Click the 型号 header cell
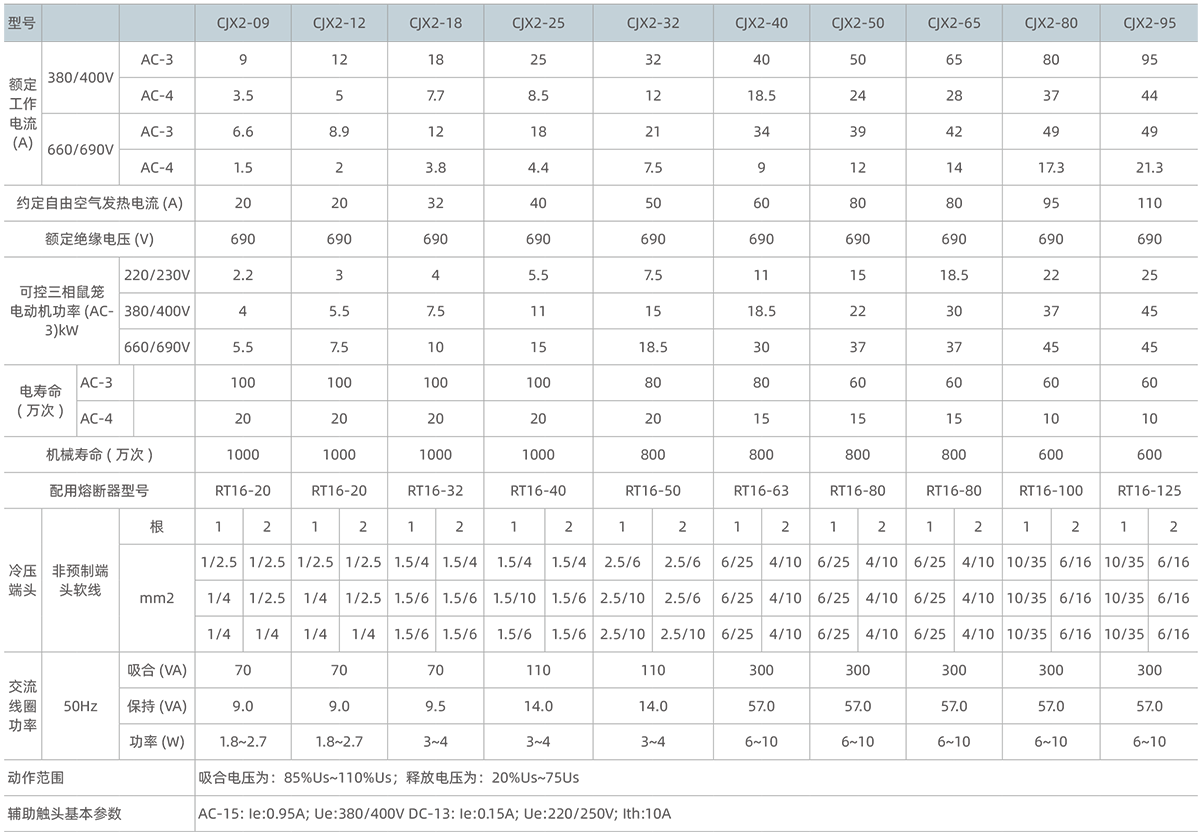The image size is (1200, 836). (x=19, y=19)
